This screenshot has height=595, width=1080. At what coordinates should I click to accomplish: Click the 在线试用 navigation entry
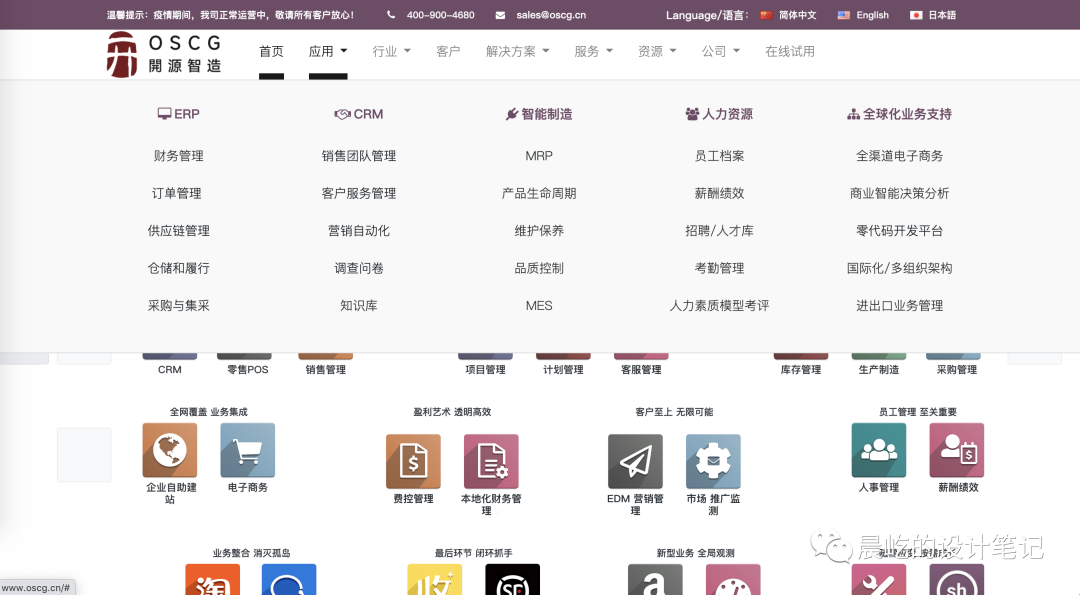click(x=791, y=51)
